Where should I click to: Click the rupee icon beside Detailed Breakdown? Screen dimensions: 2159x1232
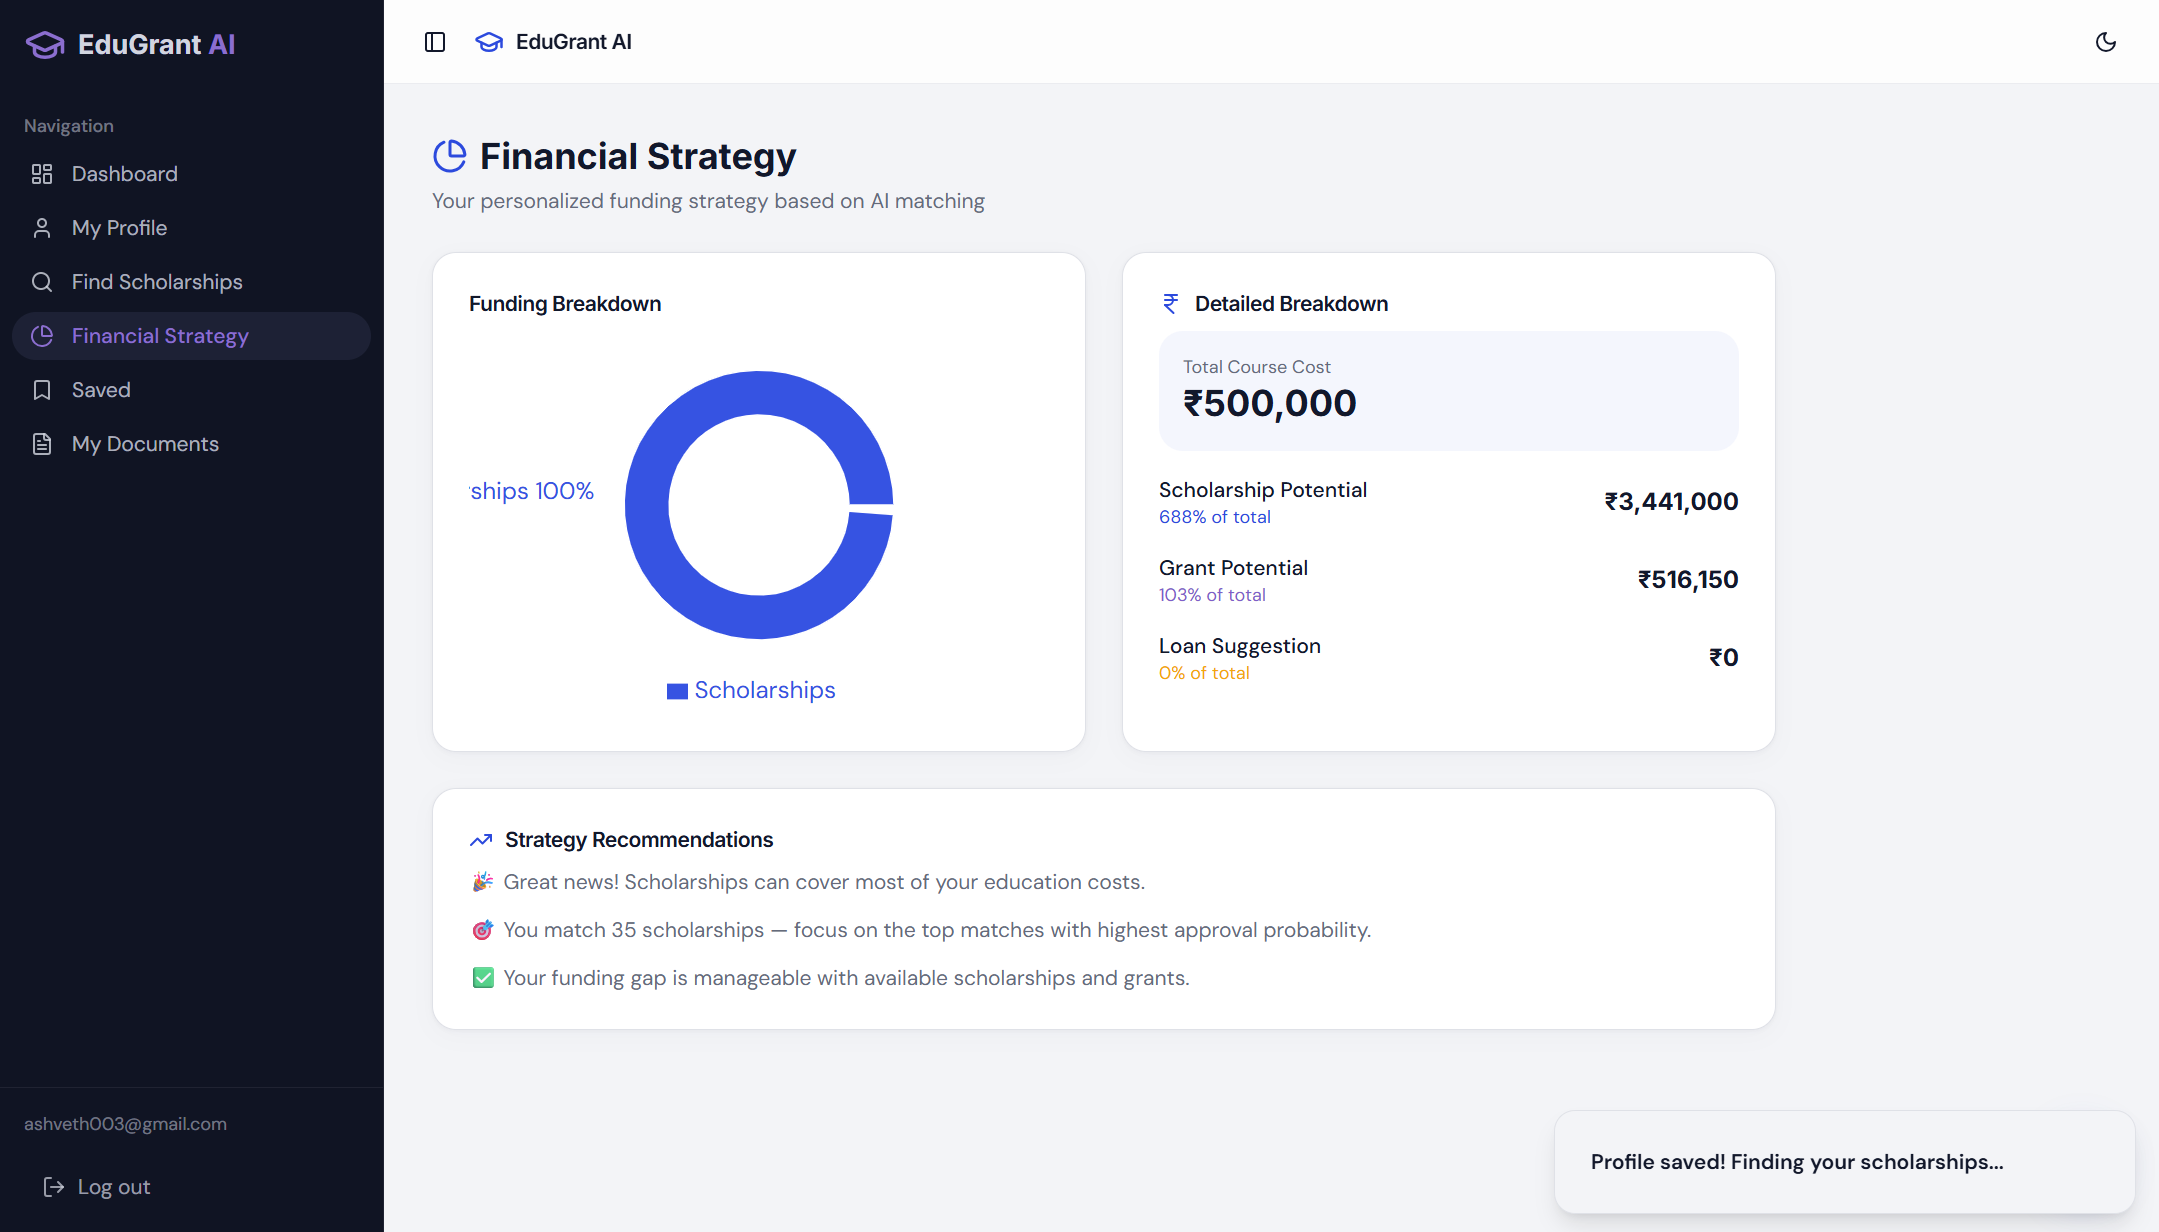(x=1170, y=304)
